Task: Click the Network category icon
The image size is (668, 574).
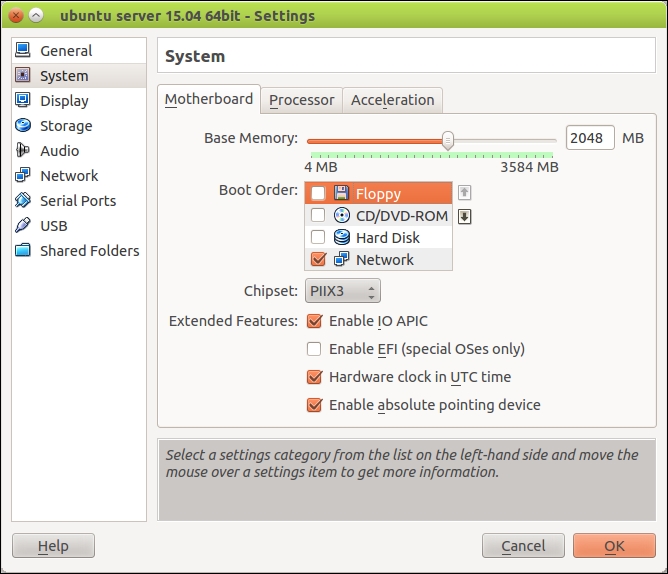Action: click(23, 175)
